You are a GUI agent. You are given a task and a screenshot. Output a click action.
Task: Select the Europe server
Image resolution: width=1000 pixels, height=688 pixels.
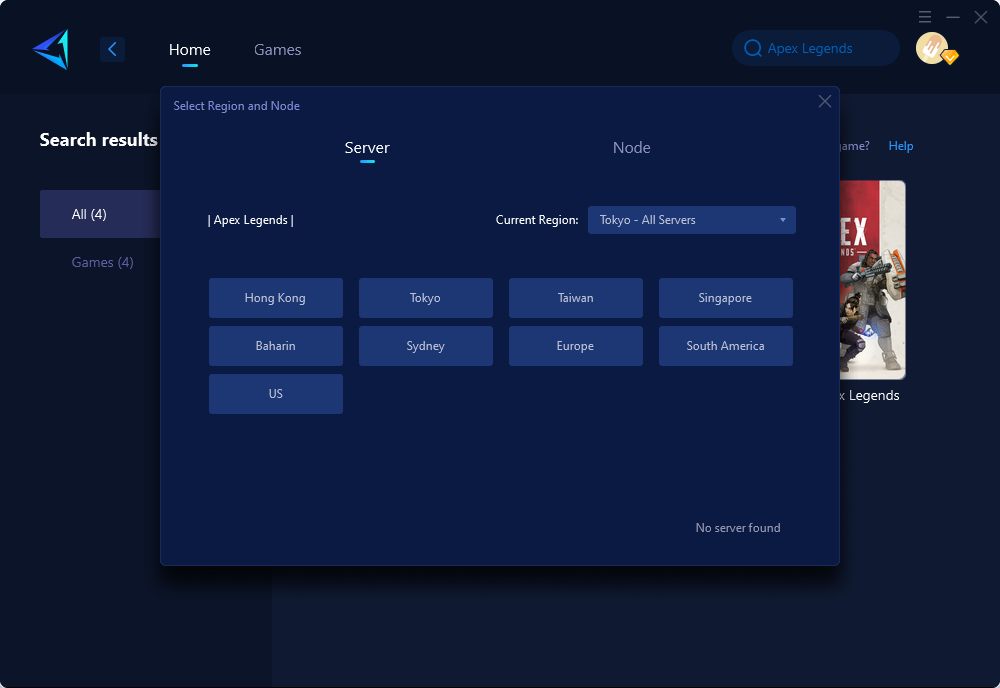(575, 346)
